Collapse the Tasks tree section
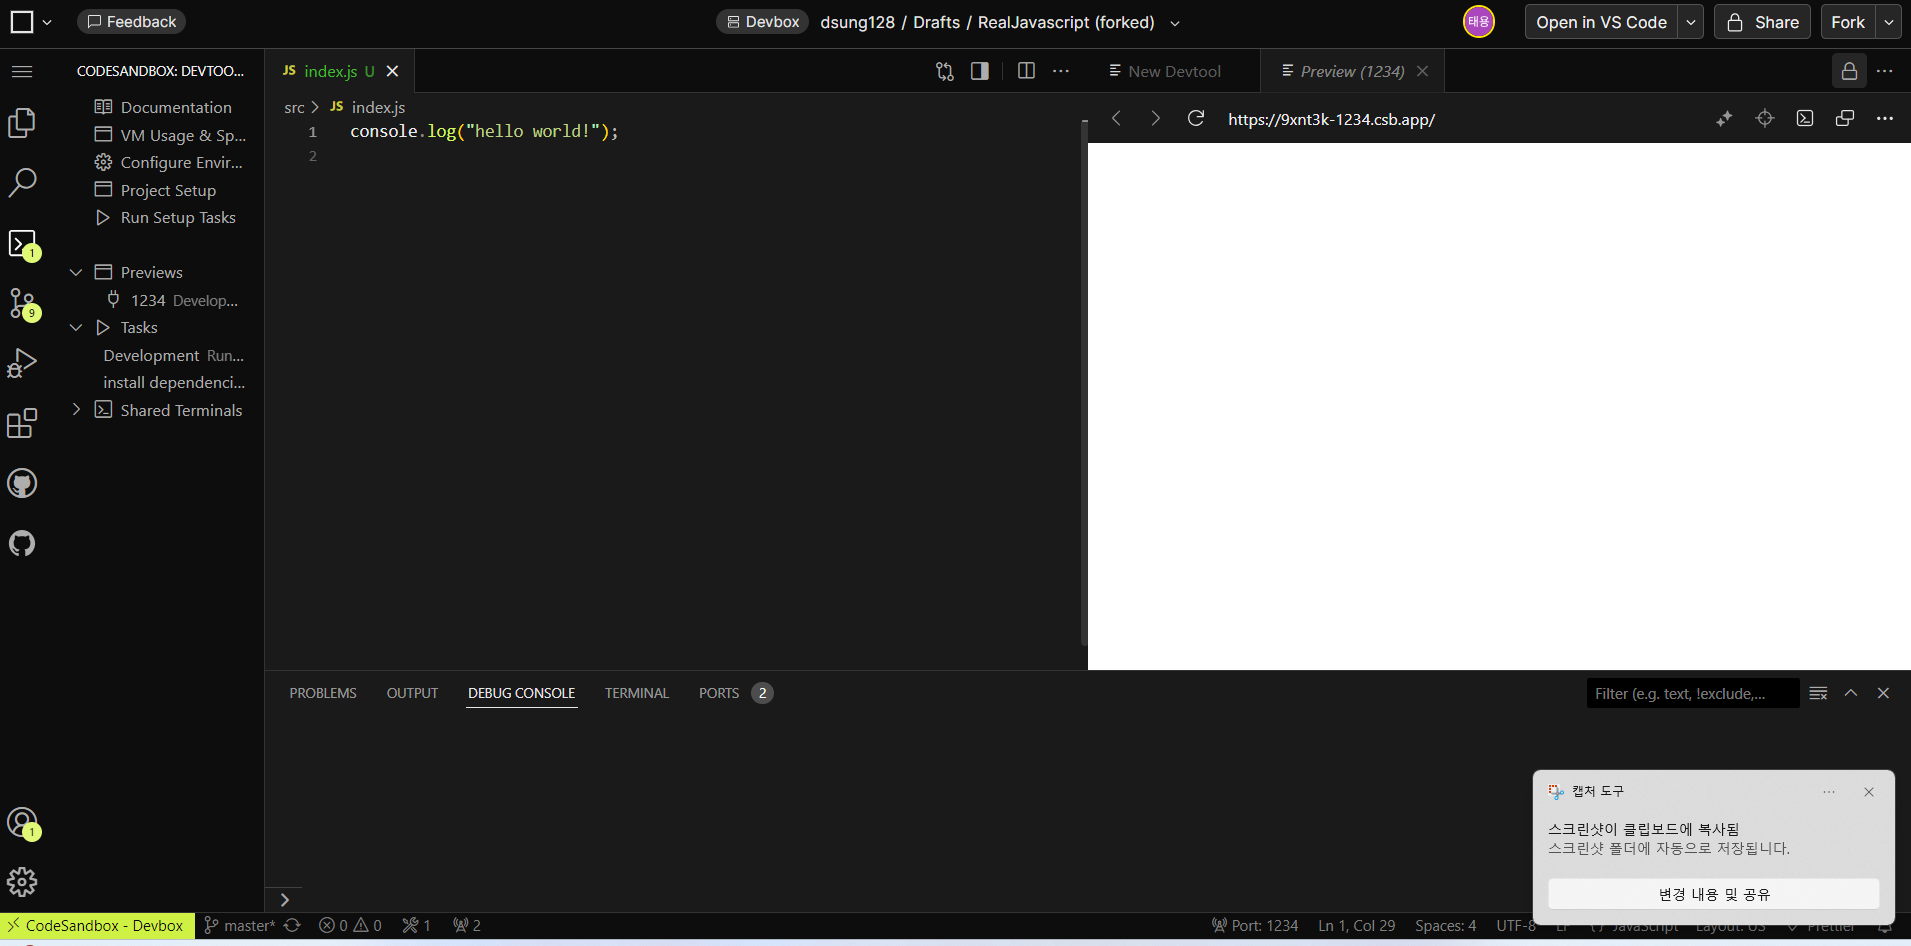 pyautogui.click(x=76, y=327)
